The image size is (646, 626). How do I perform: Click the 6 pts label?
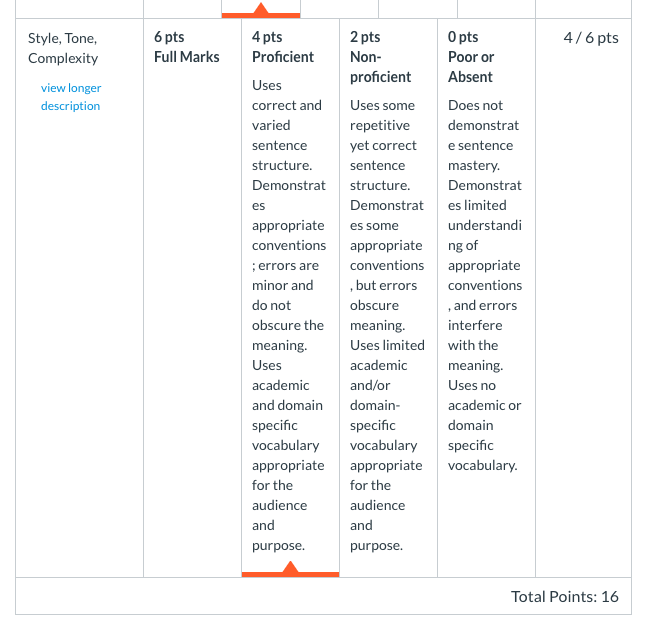[169, 37]
